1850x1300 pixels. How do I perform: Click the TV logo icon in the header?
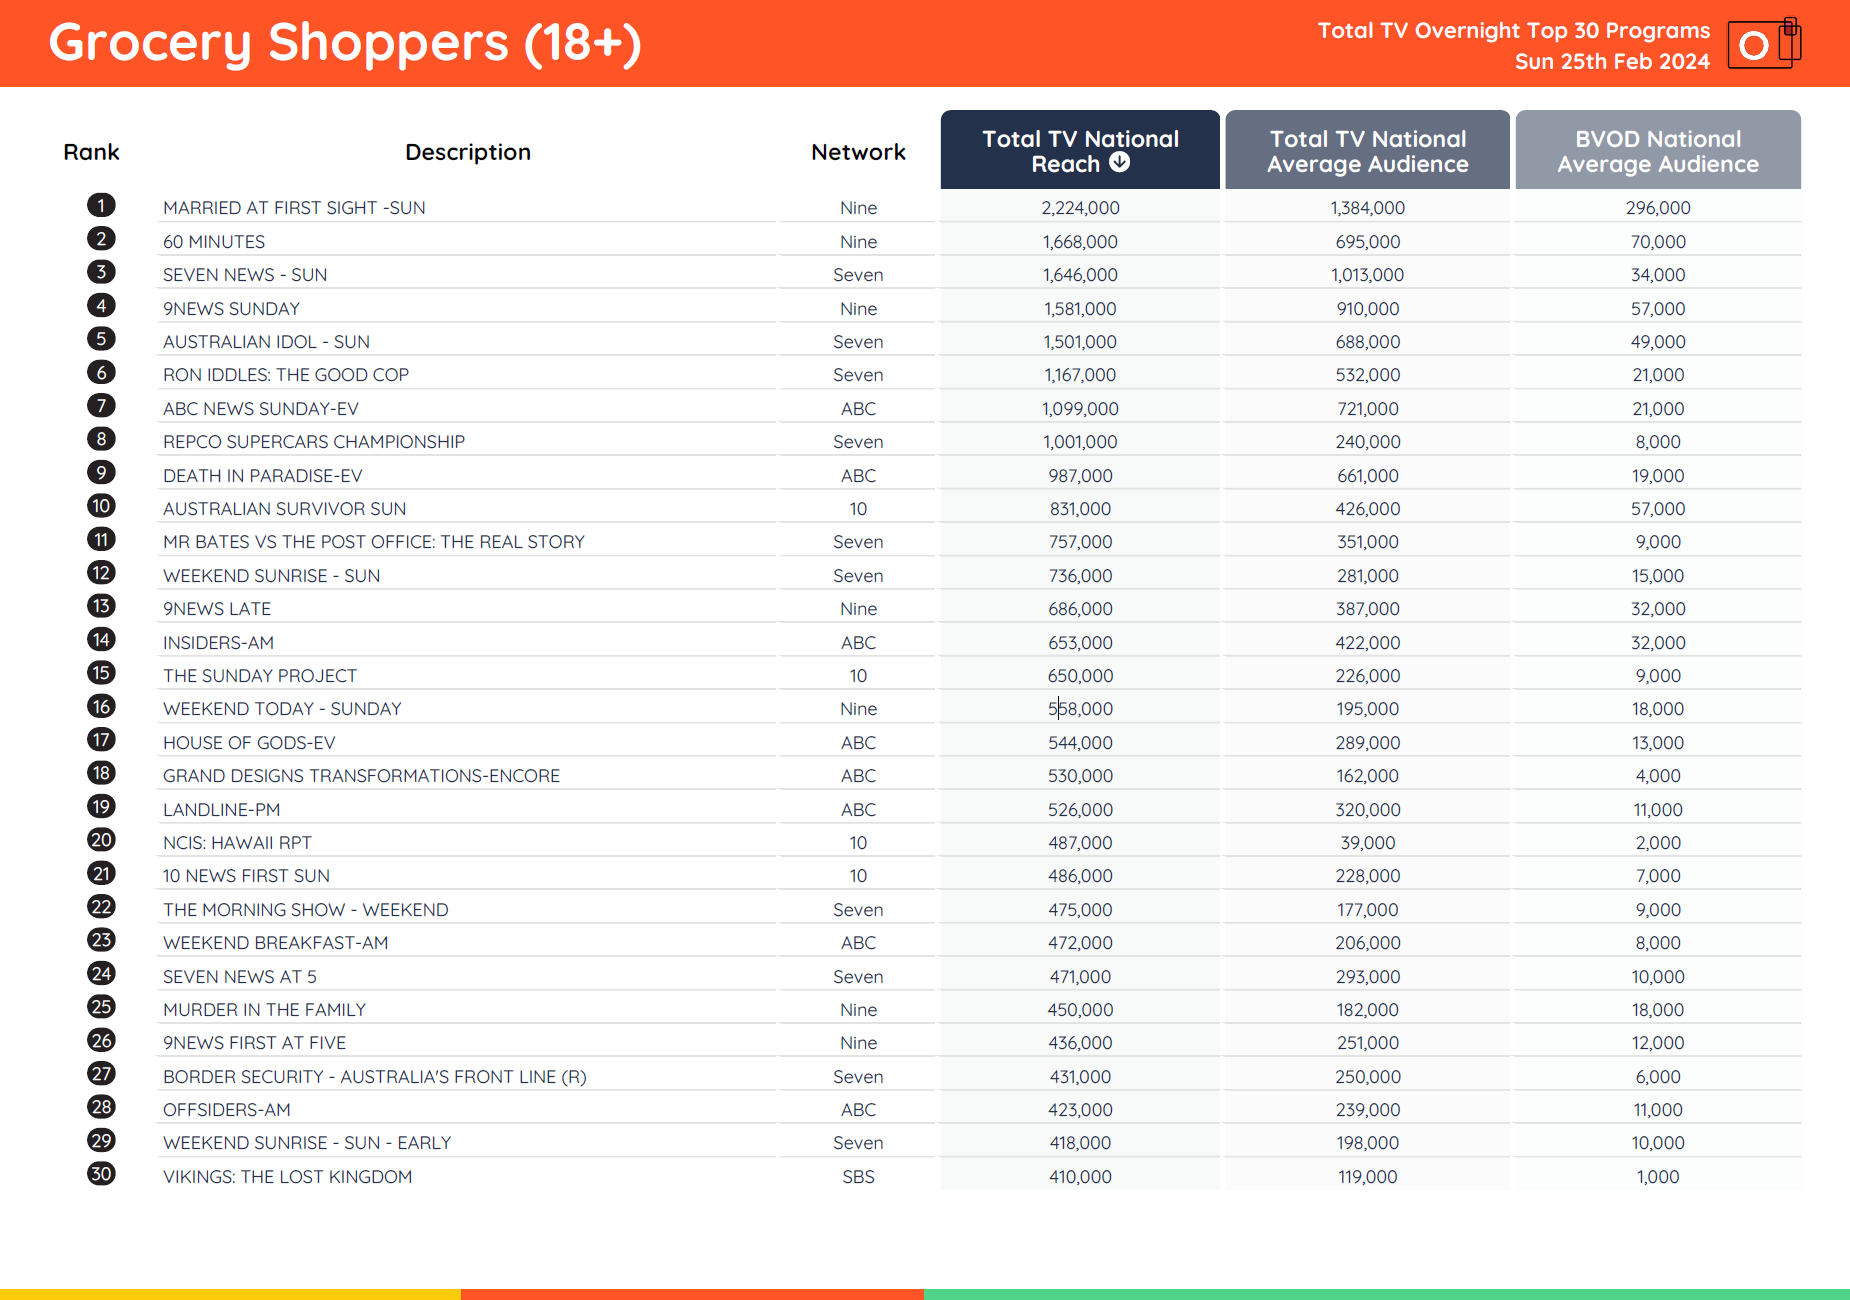point(1763,44)
